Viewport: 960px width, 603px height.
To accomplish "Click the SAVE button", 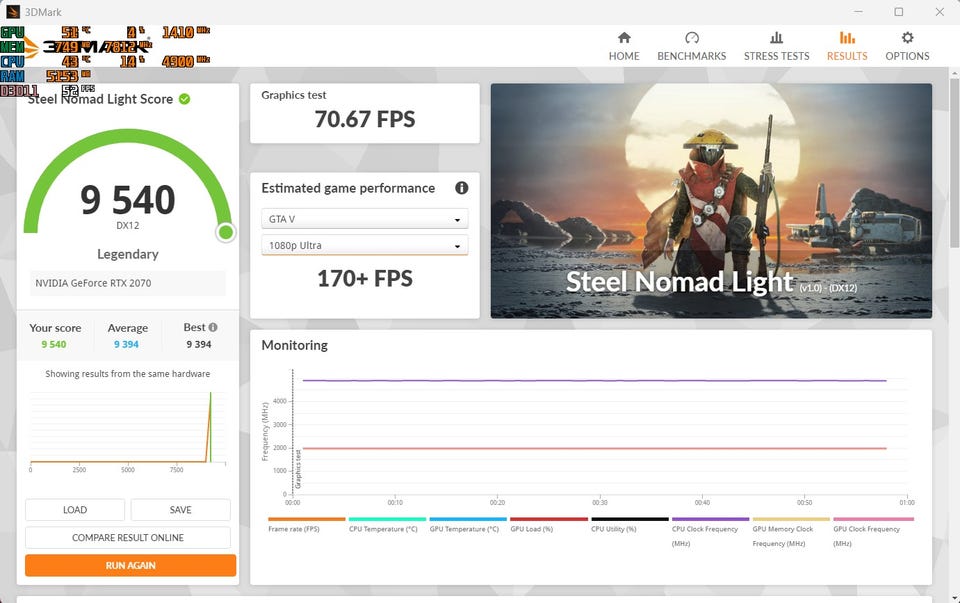I will coord(181,510).
